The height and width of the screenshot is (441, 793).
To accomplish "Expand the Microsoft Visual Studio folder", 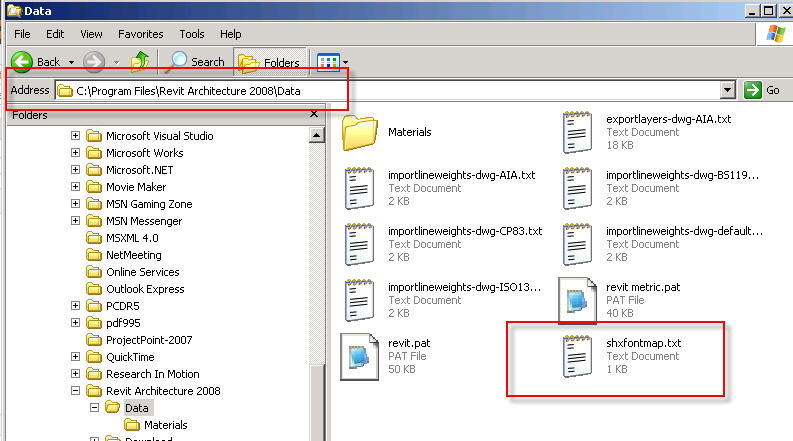I will point(75,136).
